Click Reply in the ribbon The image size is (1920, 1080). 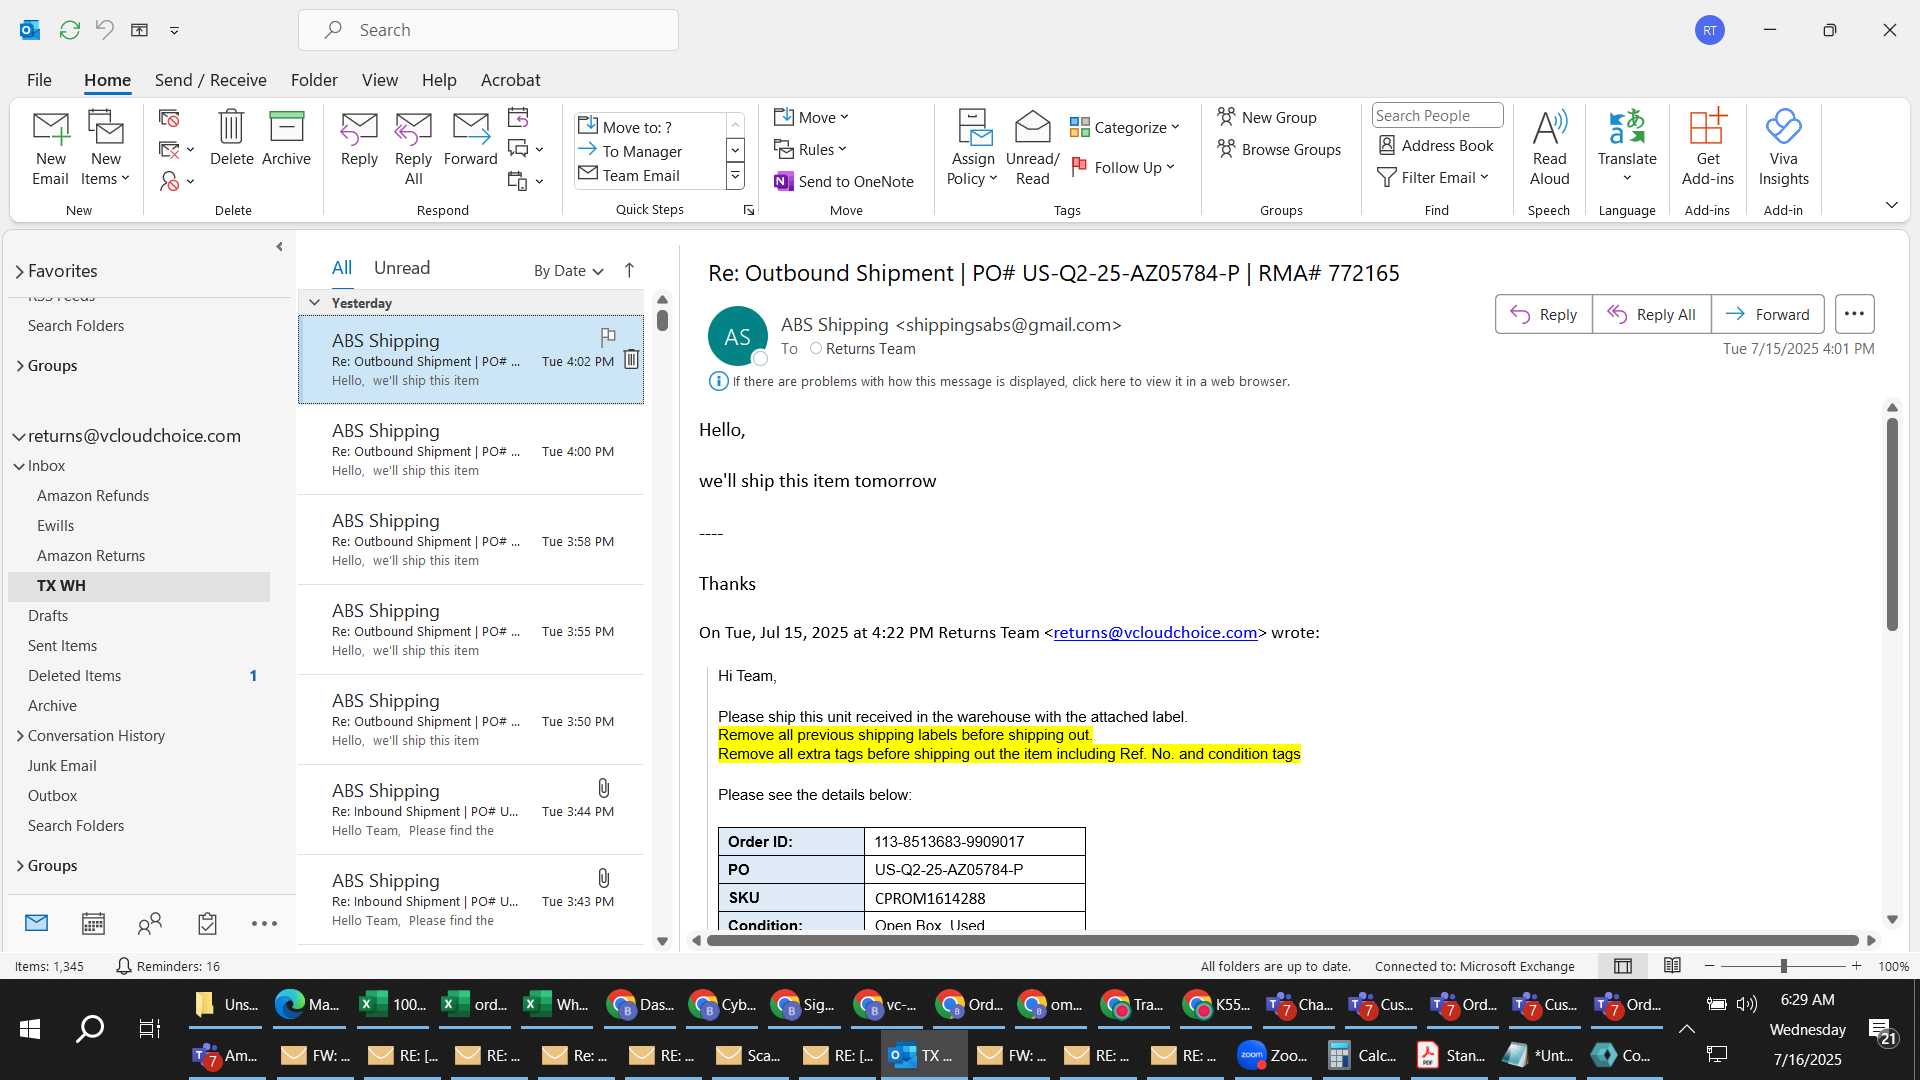(359, 138)
